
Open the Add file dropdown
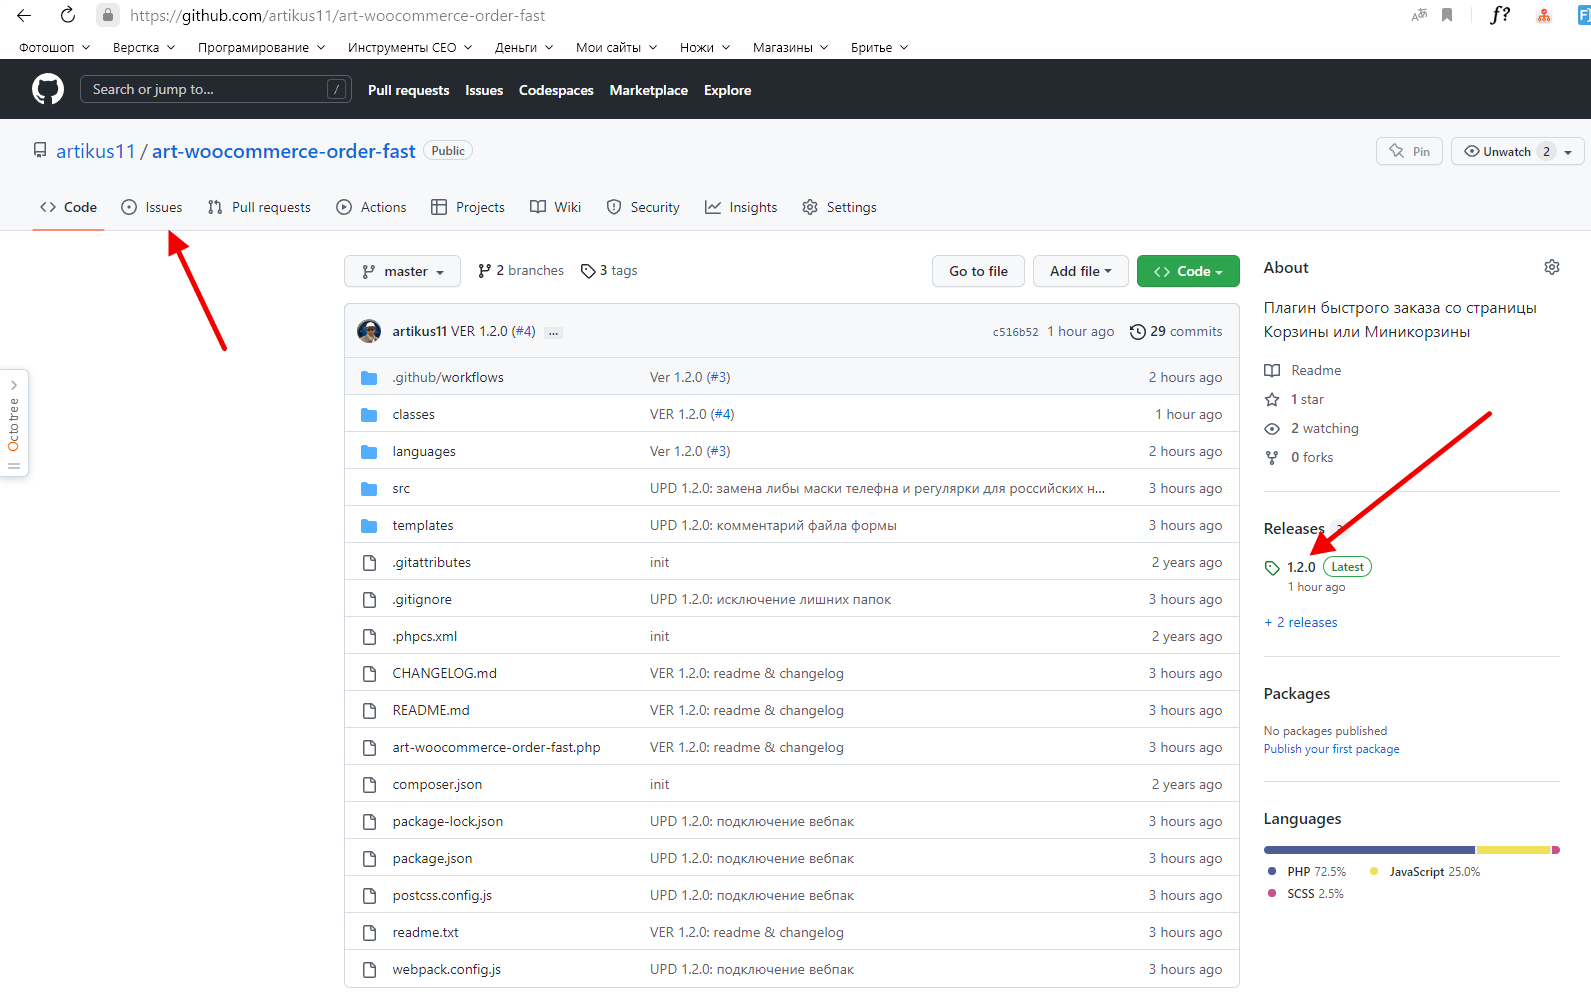tap(1080, 271)
